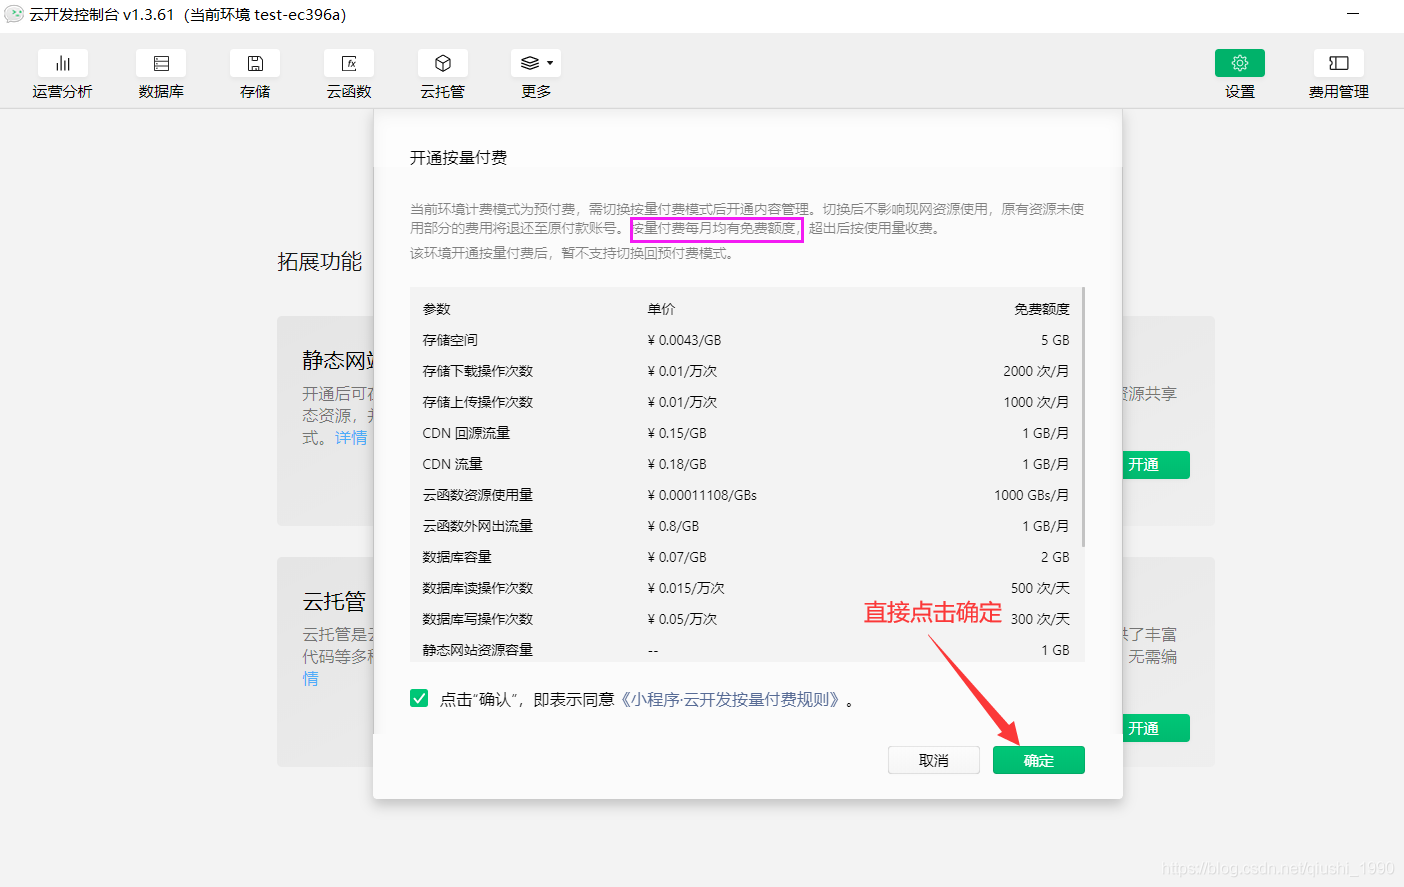Viewport: 1404px width, 887px height.
Task: Open the 存储 storage icon
Action: click(x=255, y=64)
